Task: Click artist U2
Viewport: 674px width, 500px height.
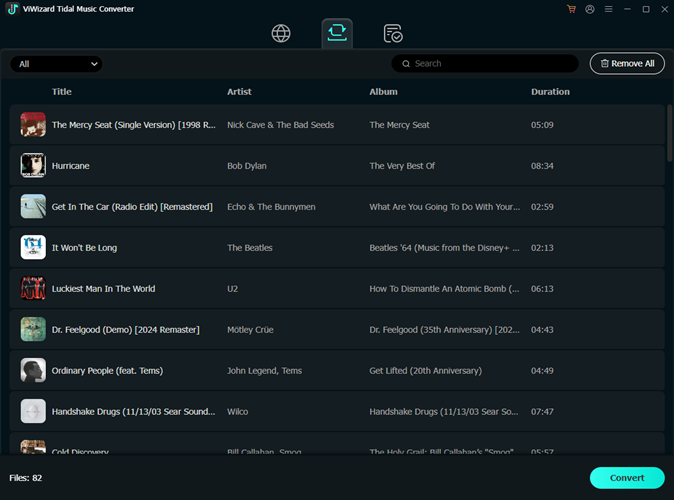Action: pyautogui.click(x=233, y=288)
